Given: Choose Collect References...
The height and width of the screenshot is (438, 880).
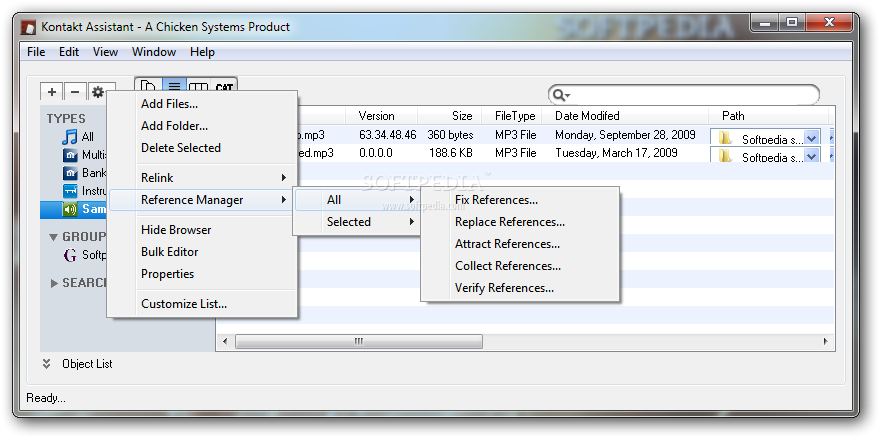Looking at the screenshot, I should 520,266.
